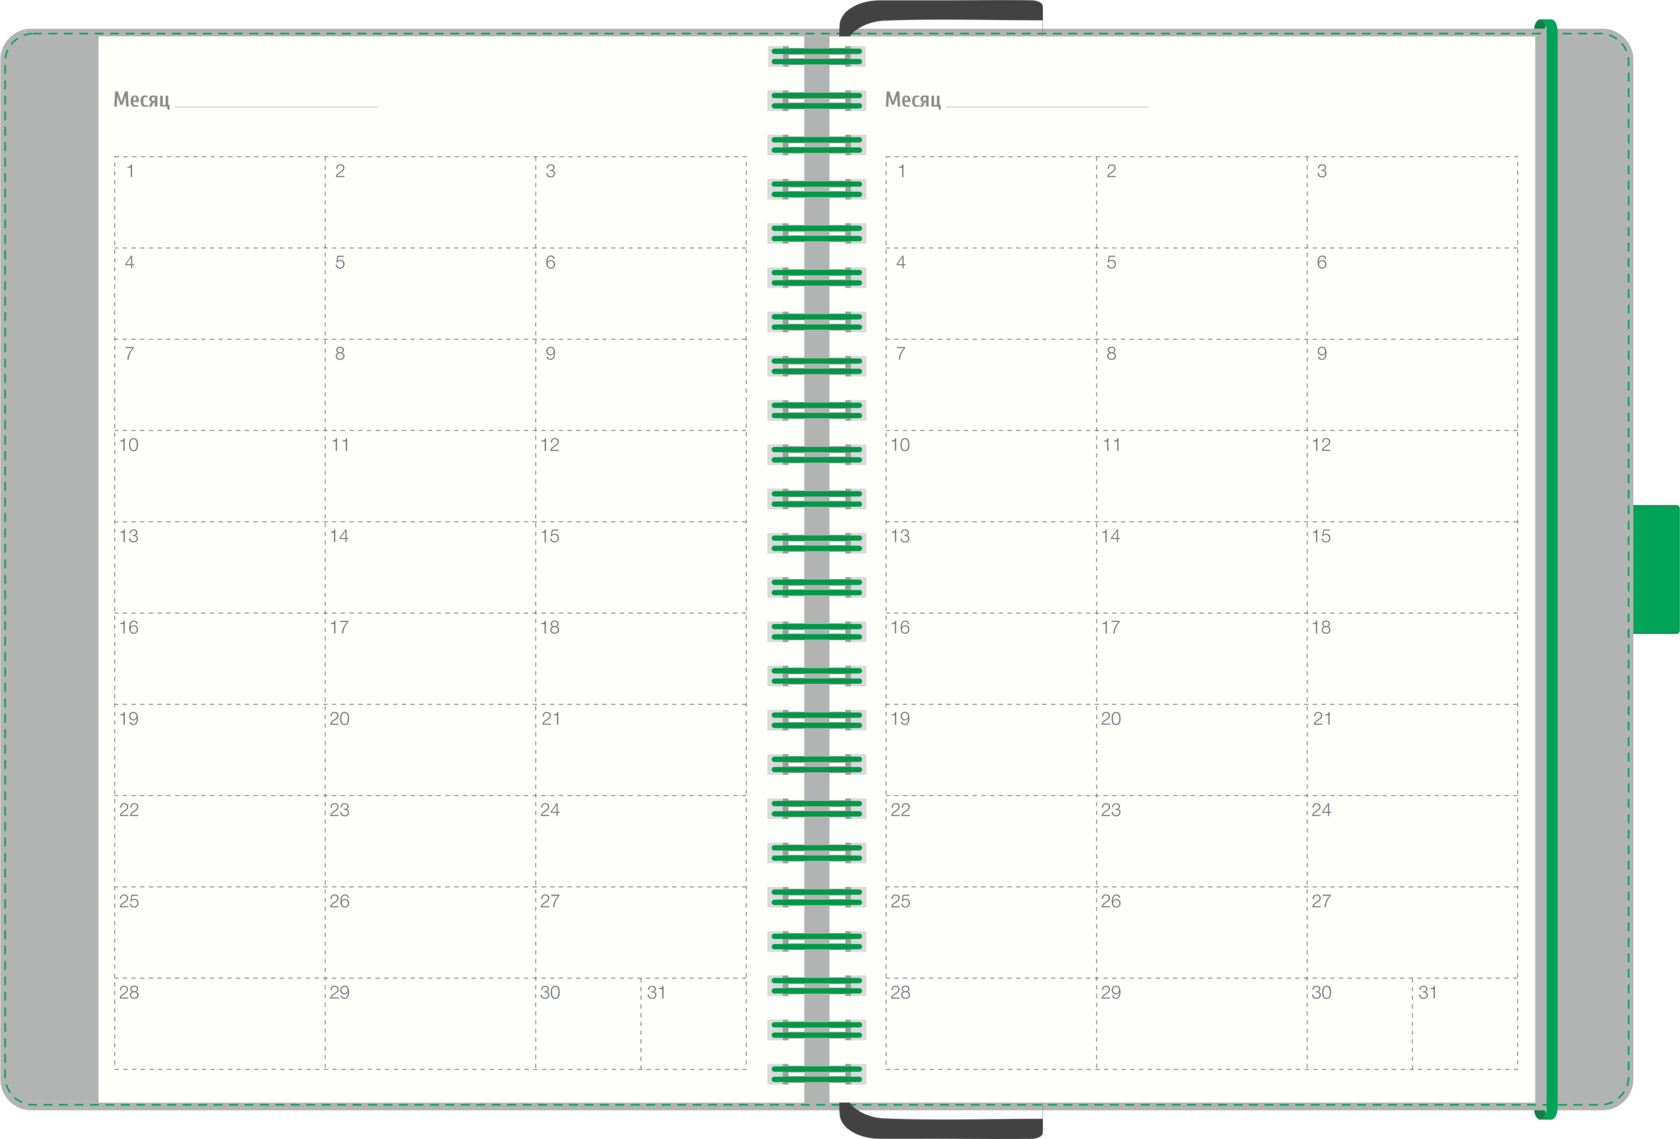
Task: Select day 13 cell on the right page
Action: coord(991,567)
